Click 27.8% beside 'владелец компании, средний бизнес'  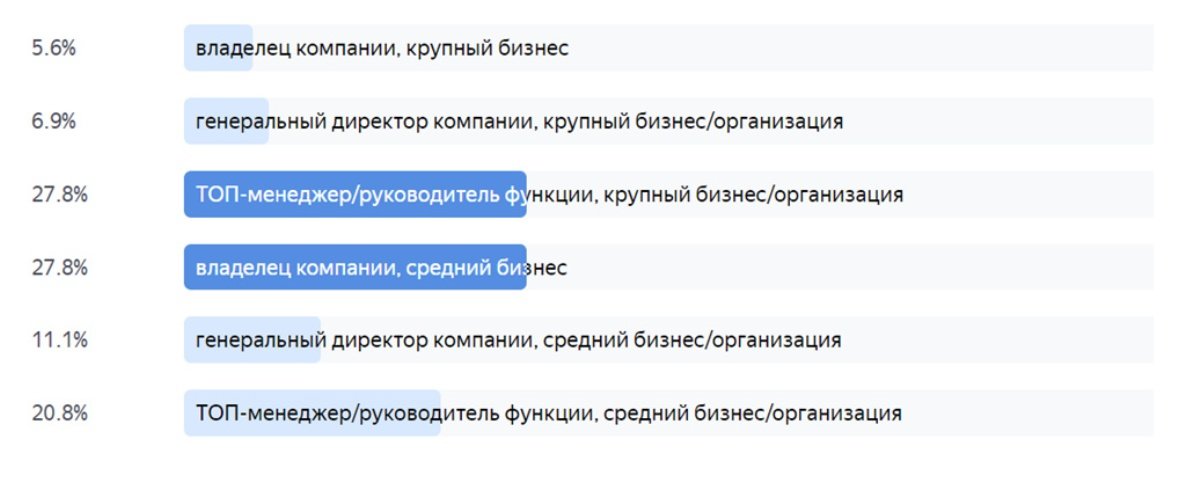[59, 267]
